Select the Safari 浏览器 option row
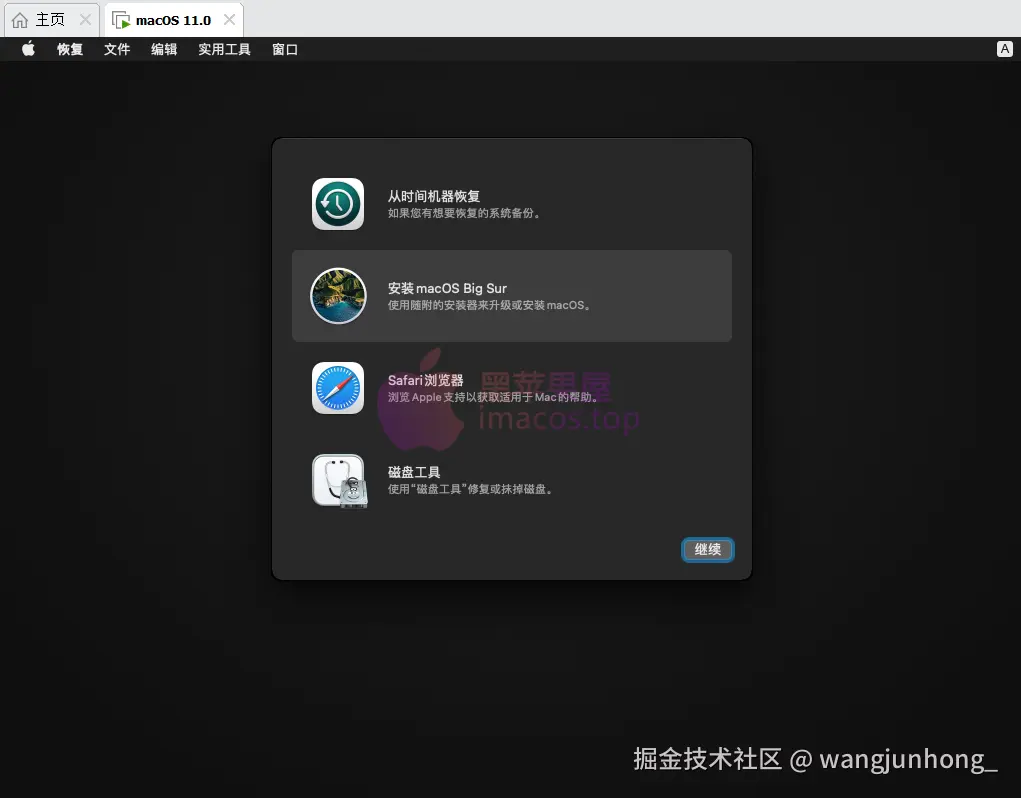The height and width of the screenshot is (798, 1021). tap(512, 388)
